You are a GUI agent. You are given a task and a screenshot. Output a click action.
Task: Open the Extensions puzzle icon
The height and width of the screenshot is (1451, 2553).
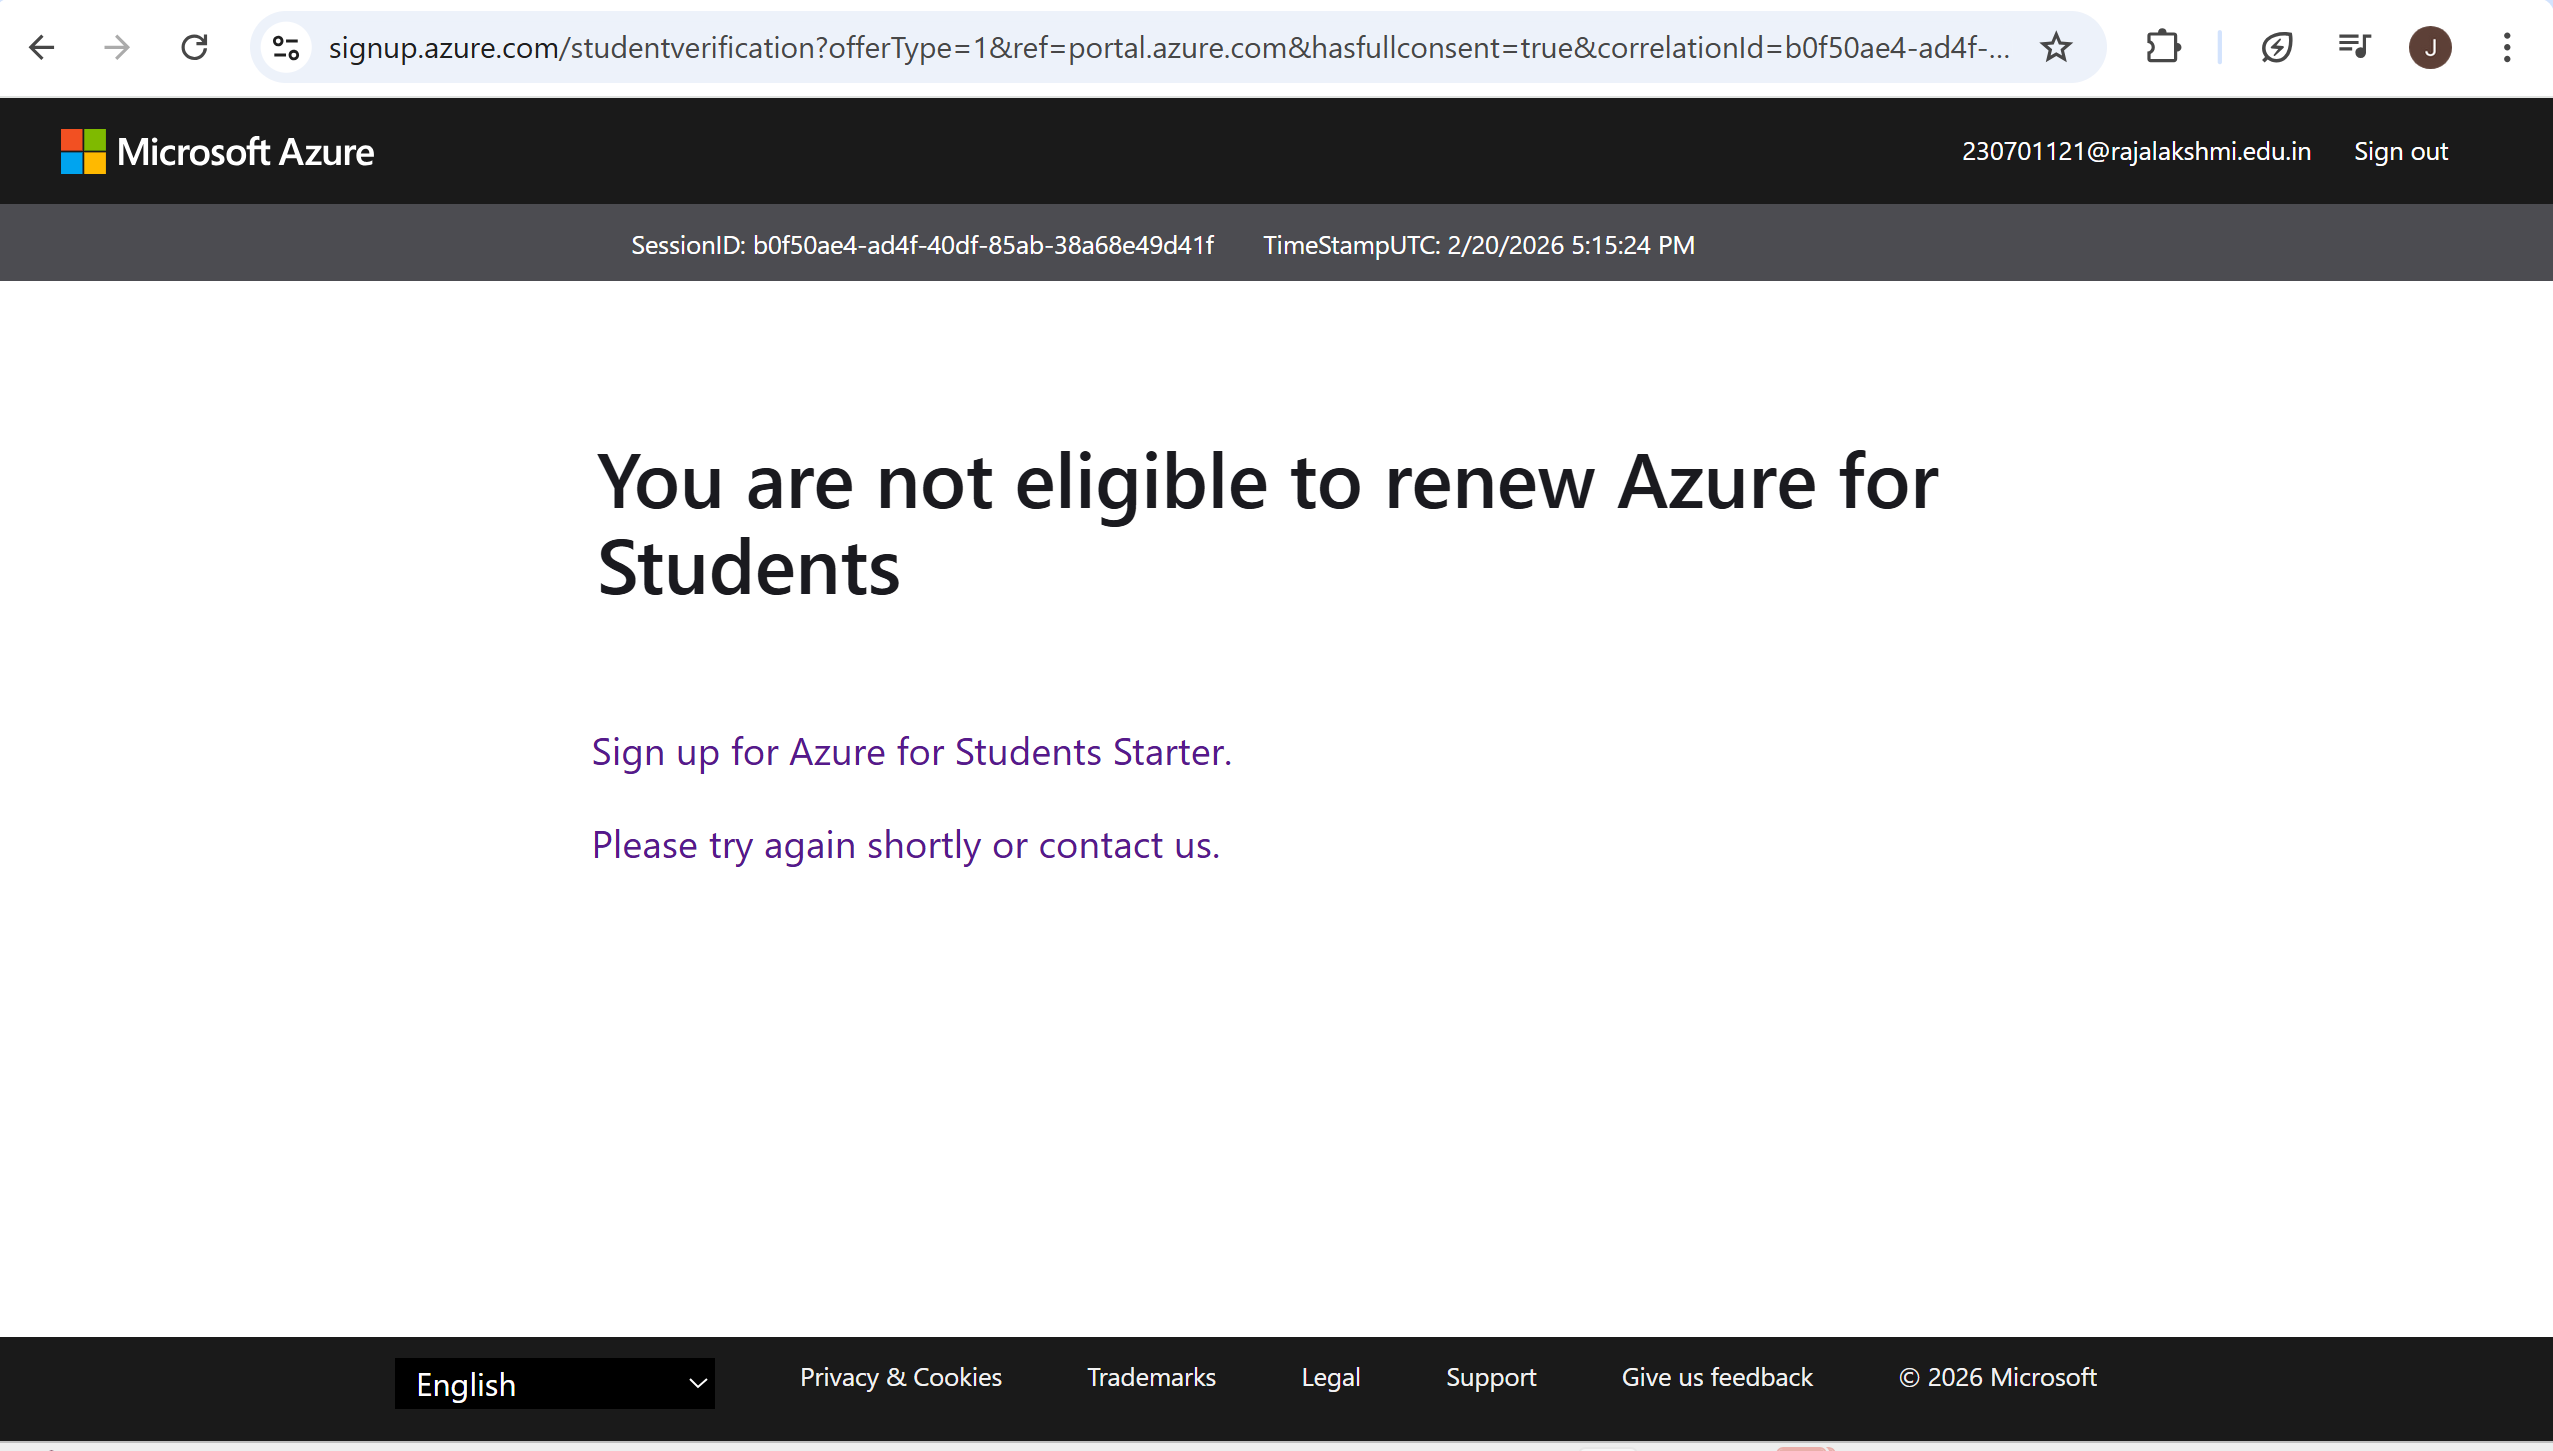coord(2163,47)
